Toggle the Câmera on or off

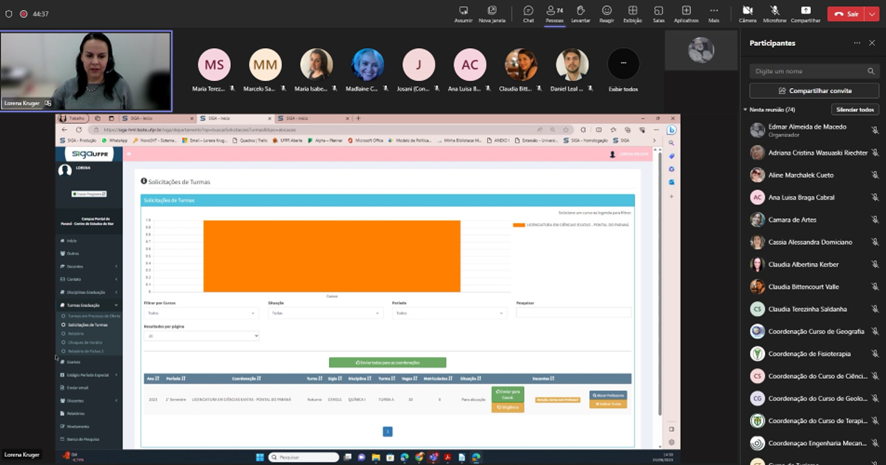coord(747,12)
